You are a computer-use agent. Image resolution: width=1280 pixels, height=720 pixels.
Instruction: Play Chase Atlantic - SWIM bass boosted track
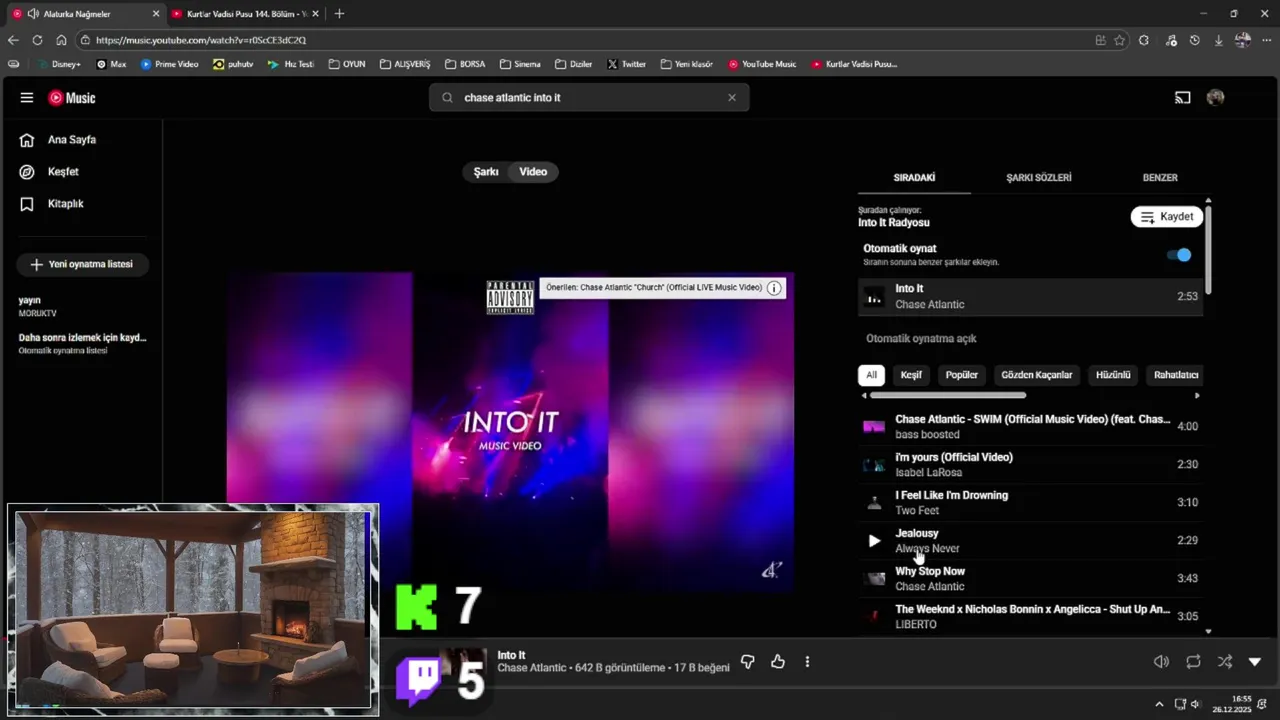[1030, 427]
